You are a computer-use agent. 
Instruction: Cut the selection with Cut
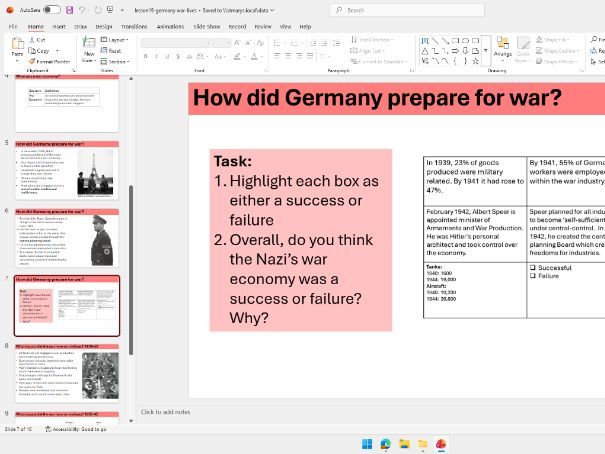tap(37, 40)
